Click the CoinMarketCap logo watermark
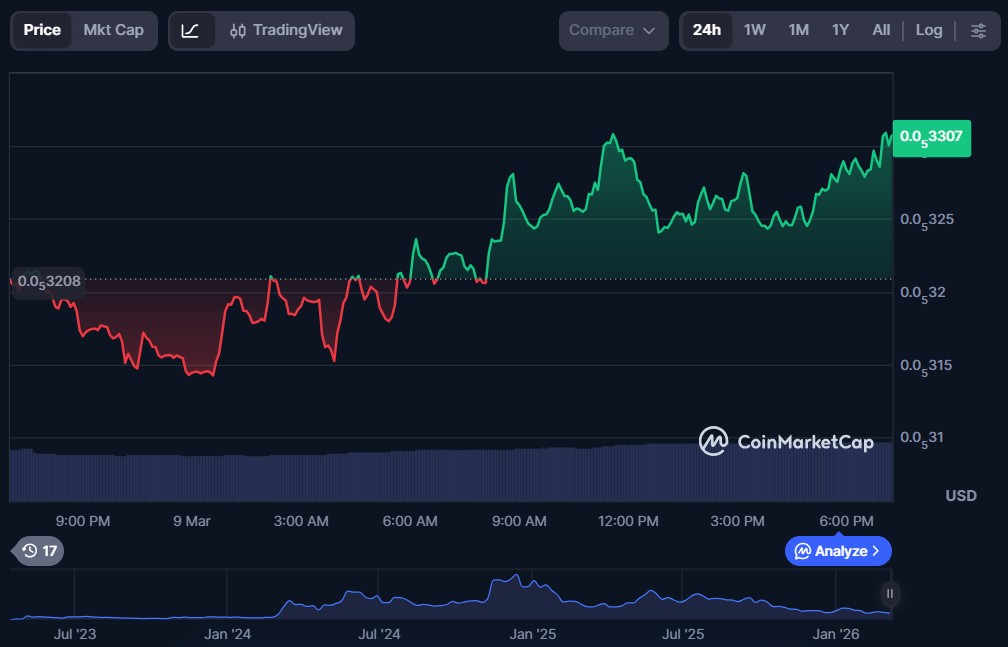The image size is (1008, 647). point(786,441)
